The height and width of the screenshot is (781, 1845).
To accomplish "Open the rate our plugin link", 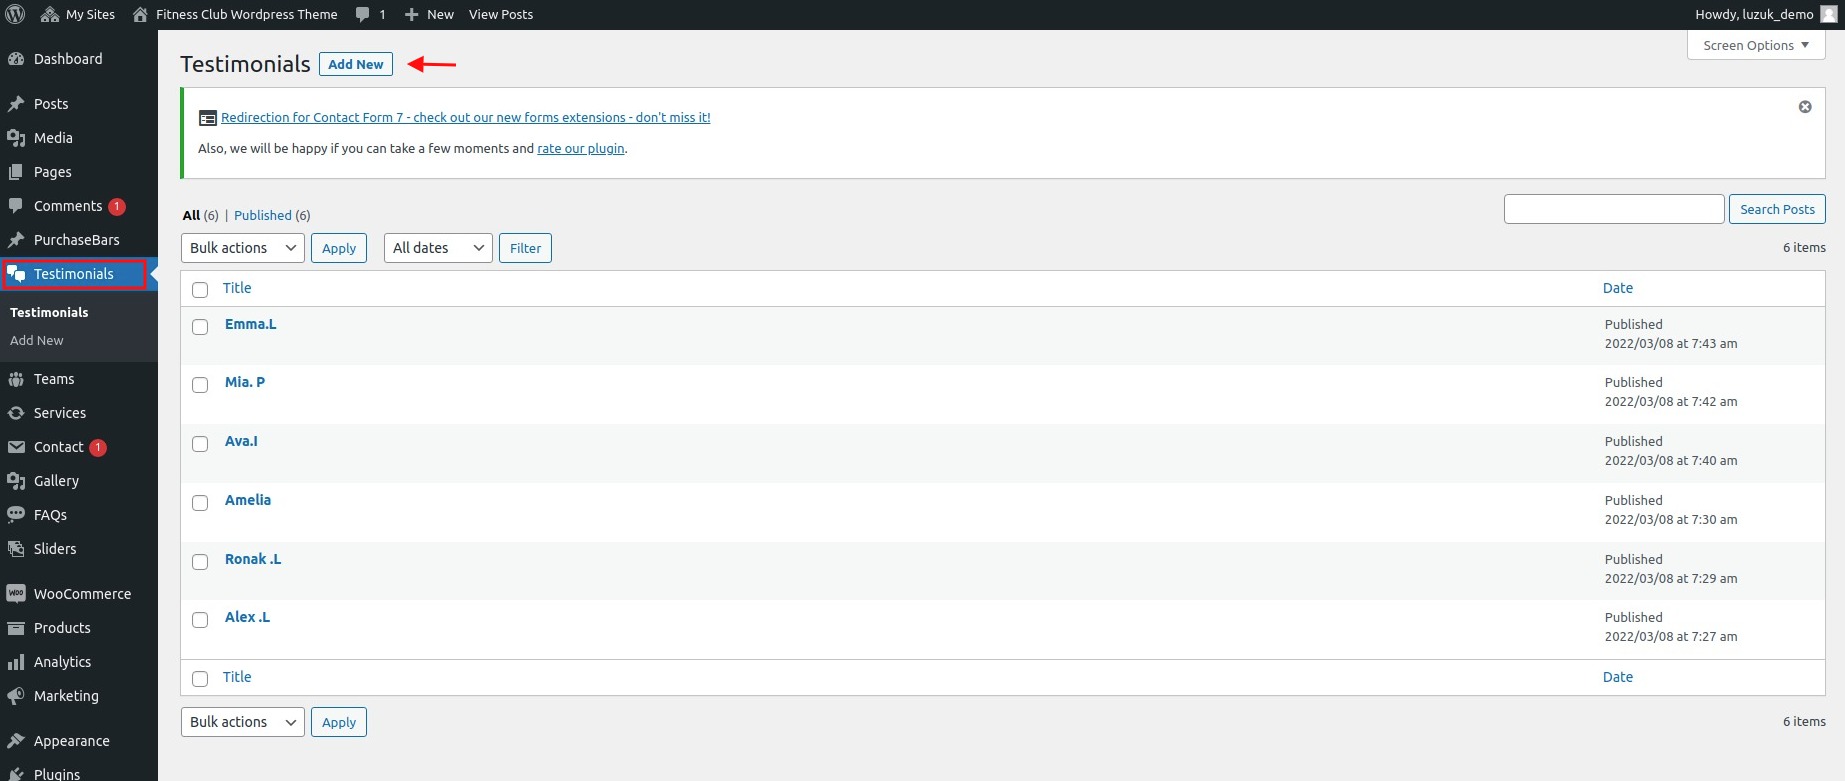I will 580,148.
